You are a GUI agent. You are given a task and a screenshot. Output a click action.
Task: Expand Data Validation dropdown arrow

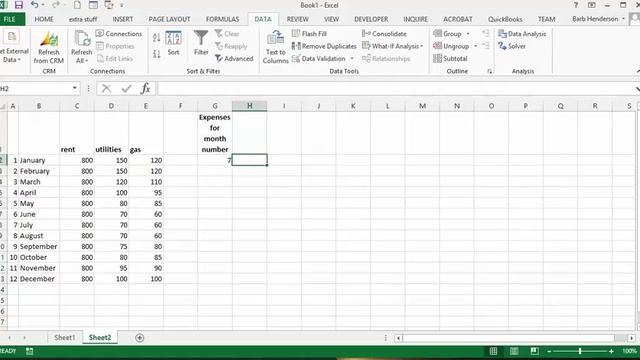pos(352,58)
